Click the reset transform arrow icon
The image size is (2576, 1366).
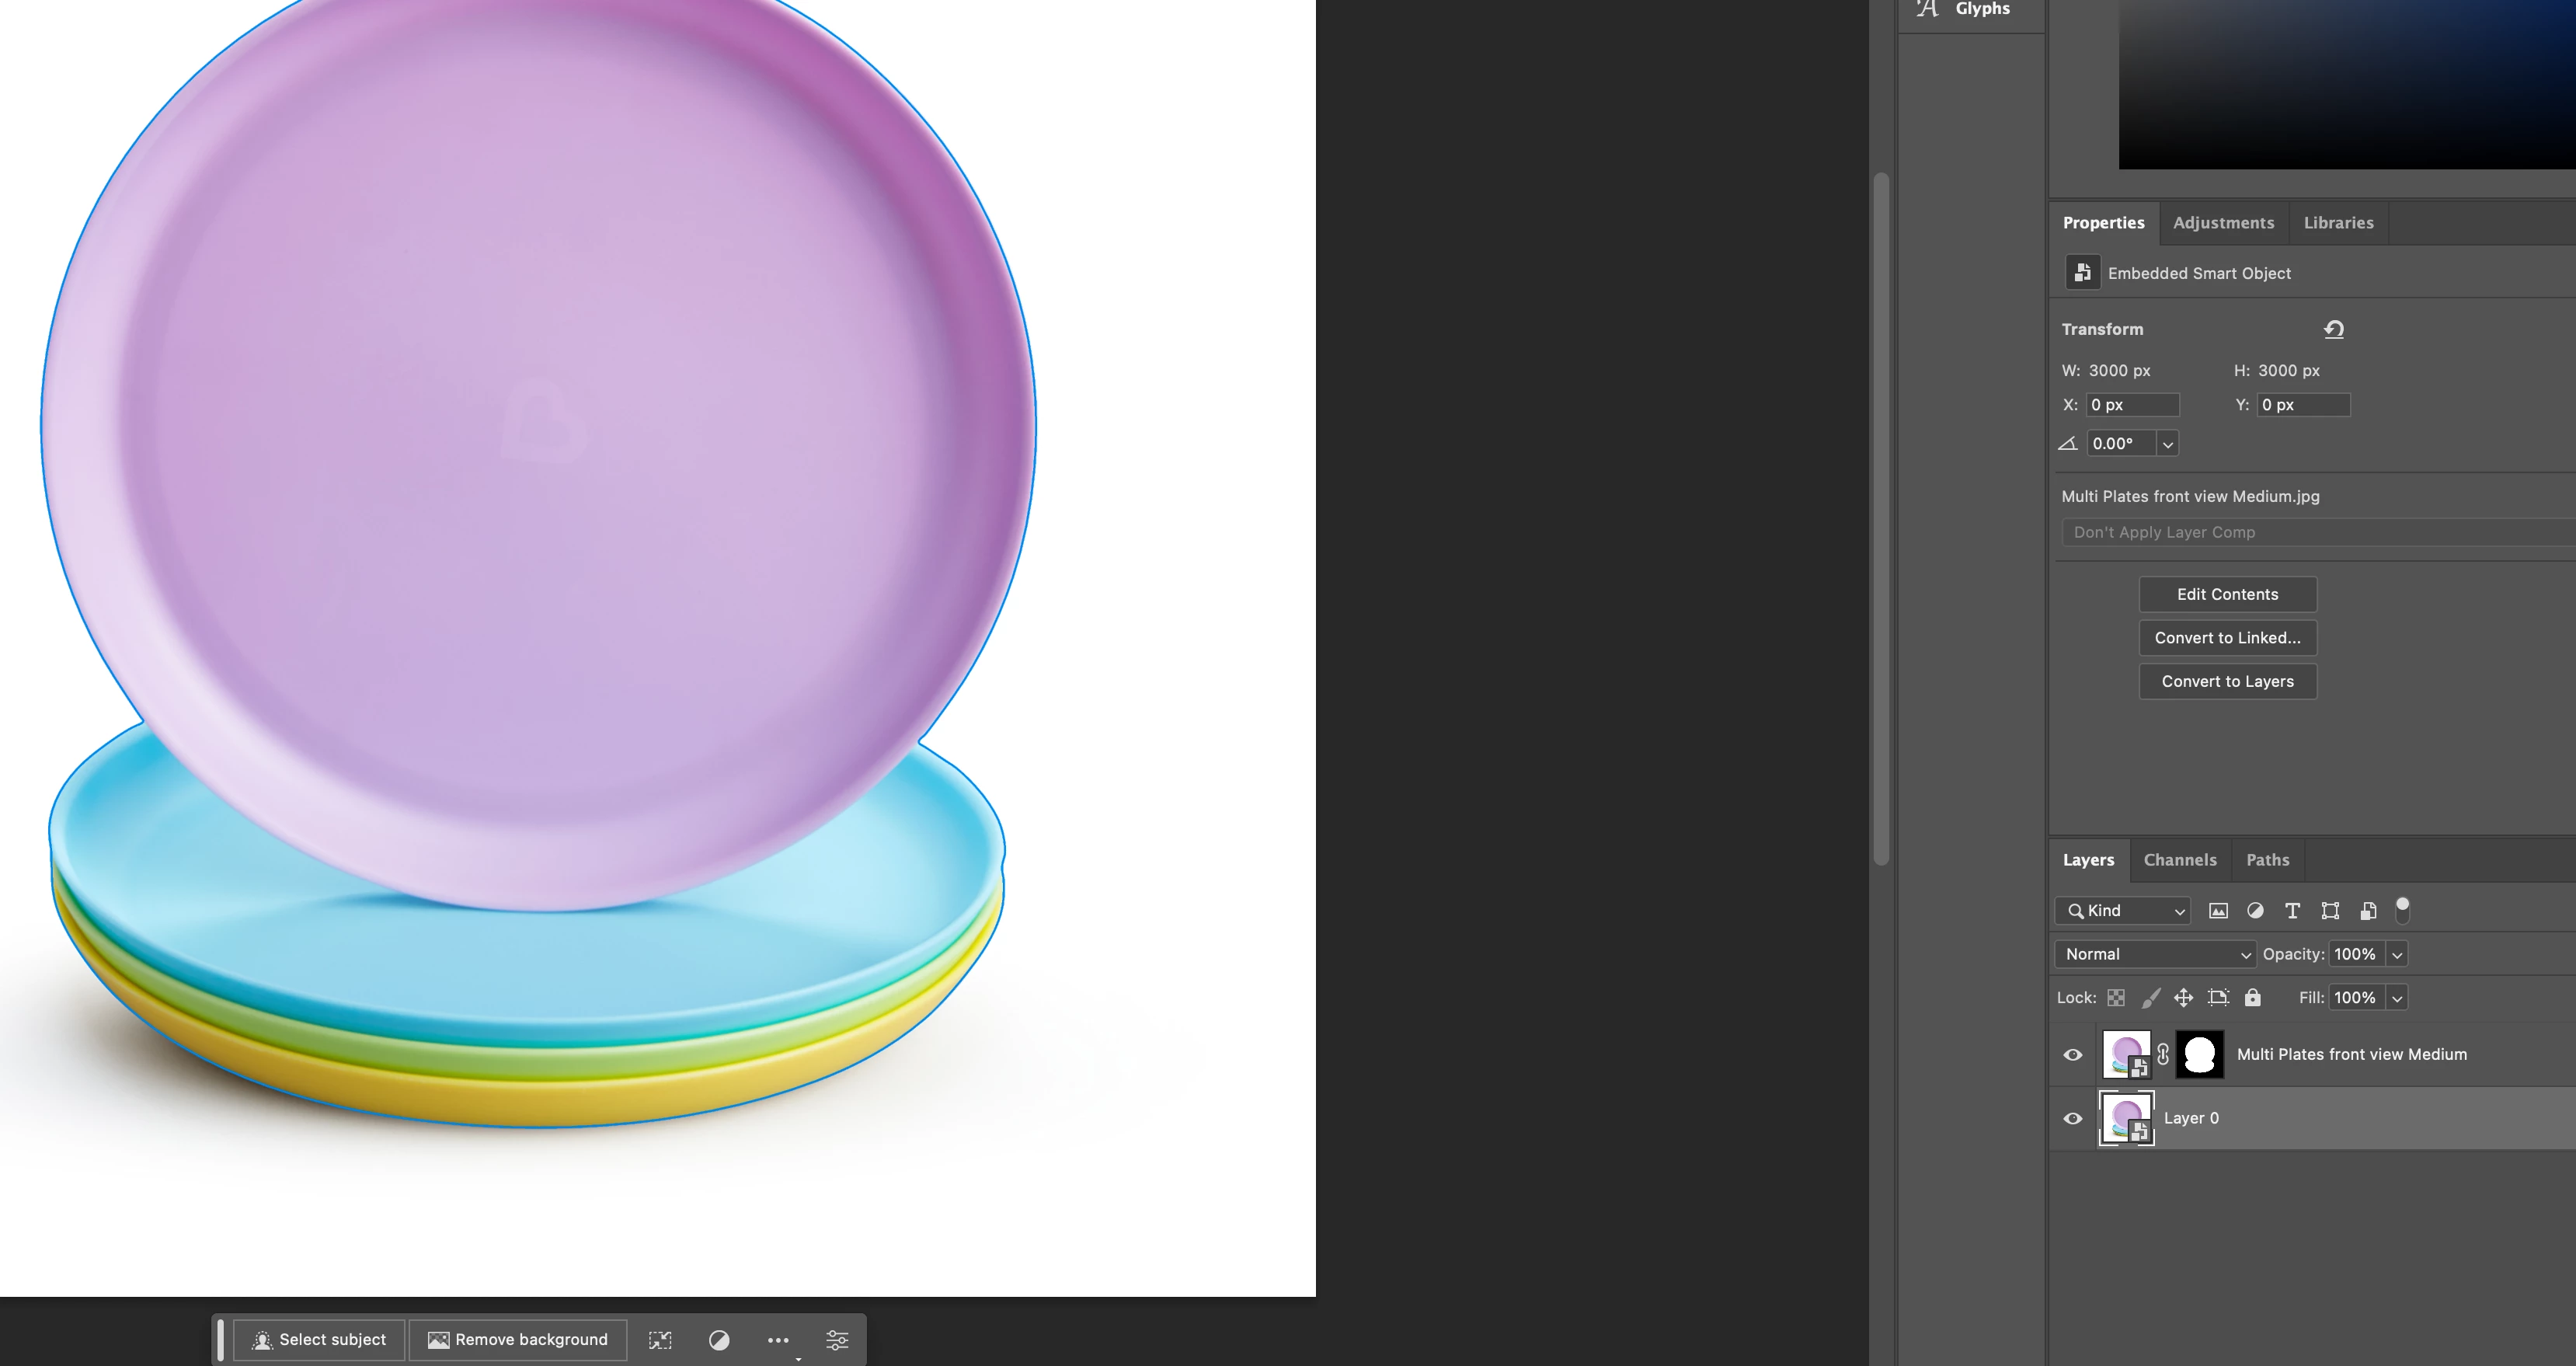[2334, 329]
